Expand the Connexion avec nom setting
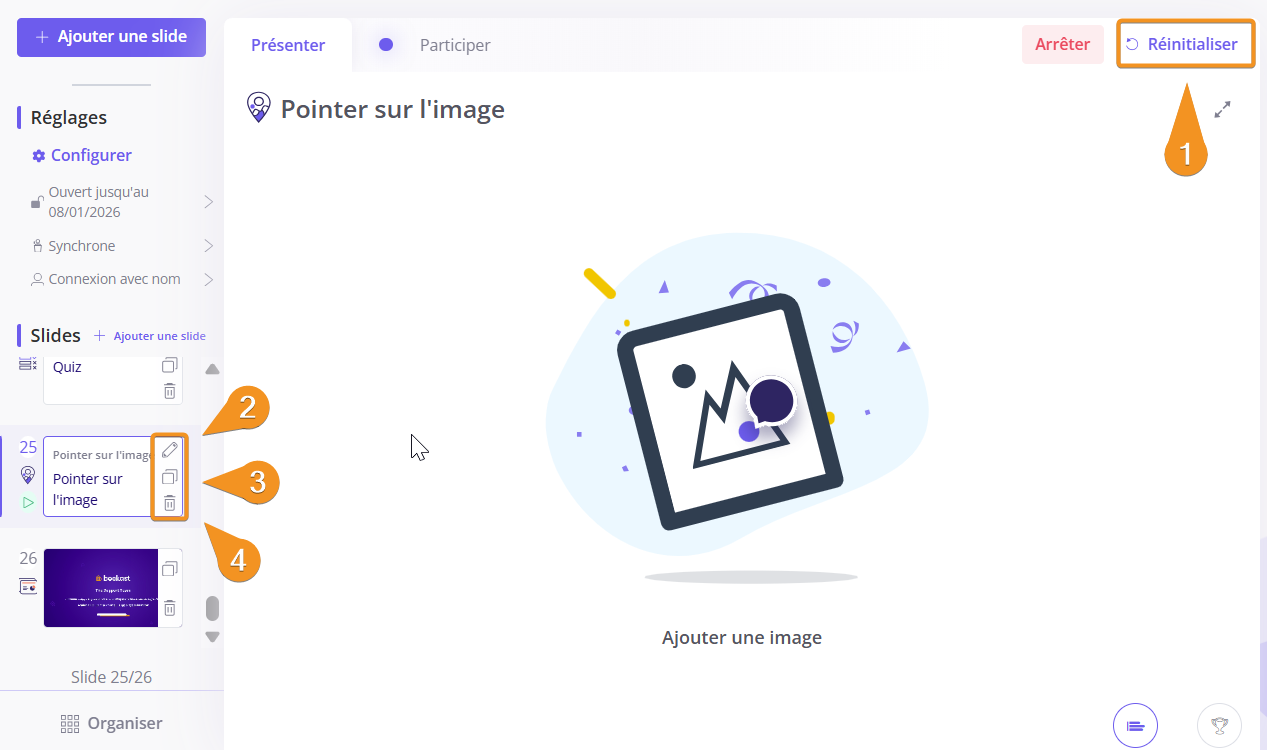This screenshot has height=750, width=1267. 209,279
